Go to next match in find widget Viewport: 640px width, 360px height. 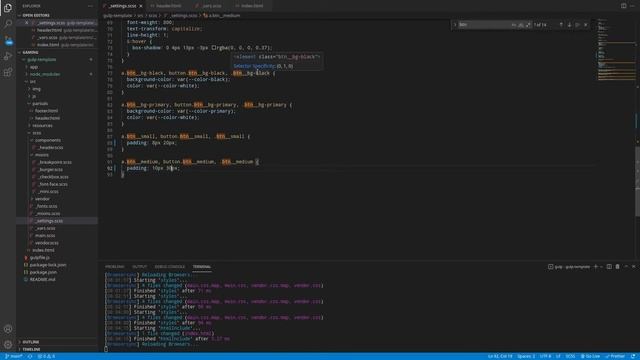pos(569,24)
